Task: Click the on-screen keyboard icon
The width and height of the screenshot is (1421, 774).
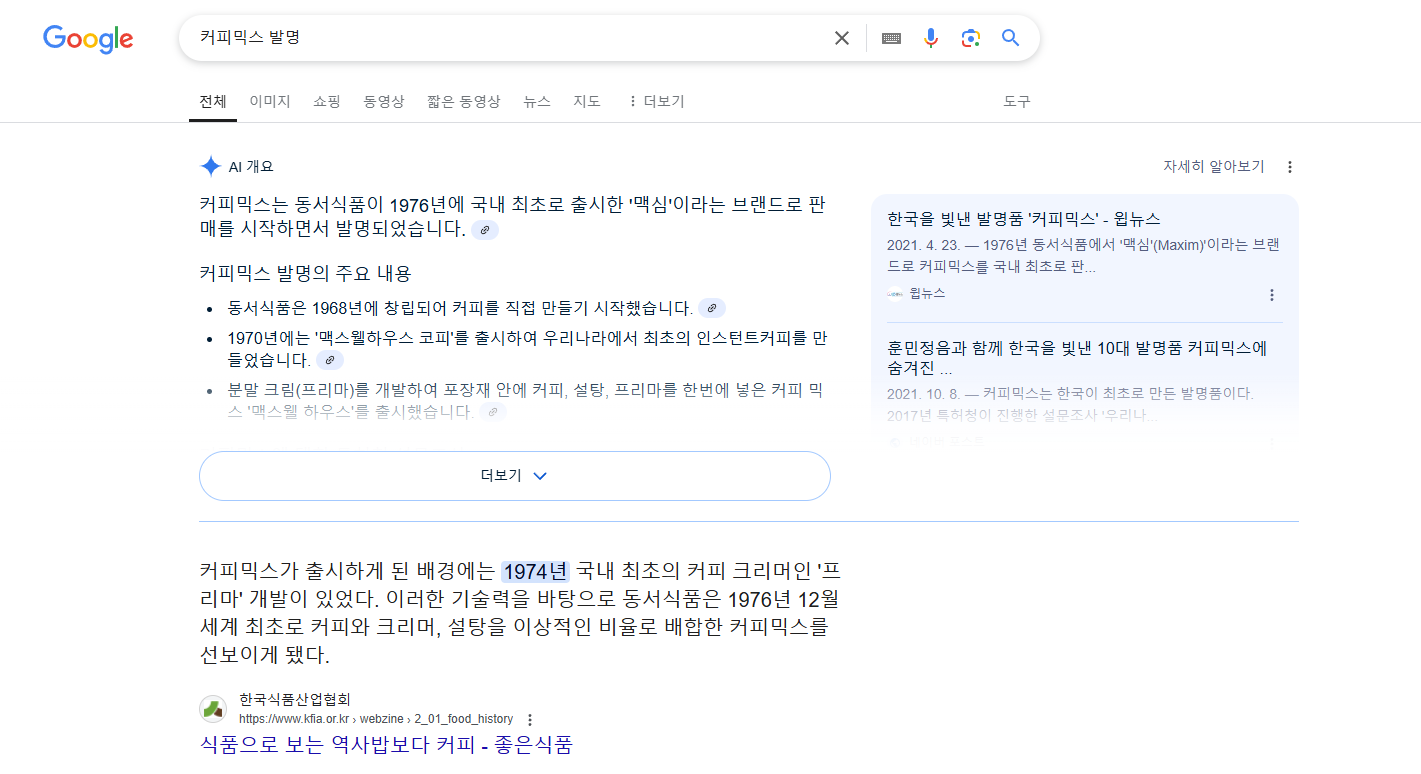Action: pyautogui.click(x=890, y=37)
